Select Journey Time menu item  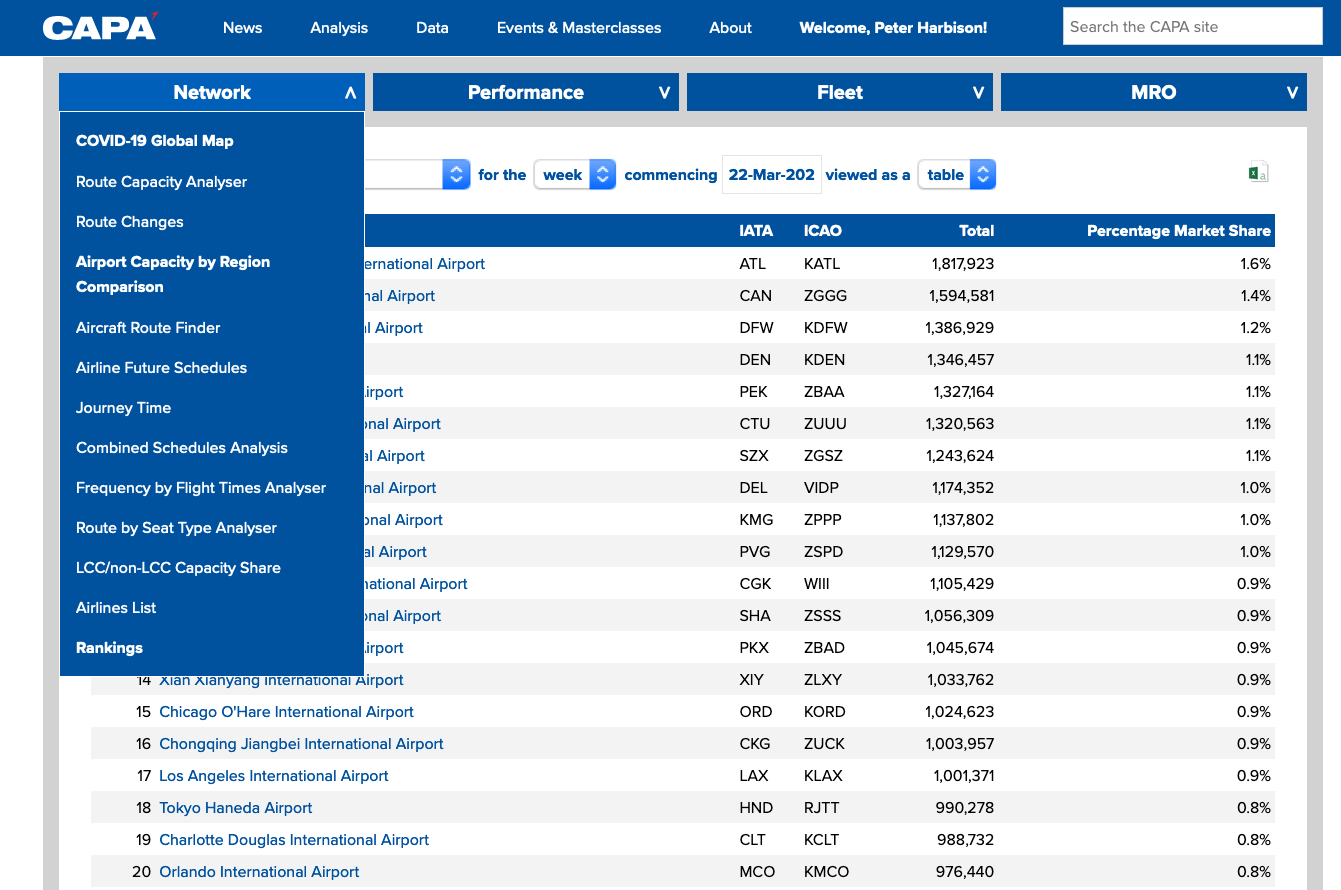coord(123,407)
